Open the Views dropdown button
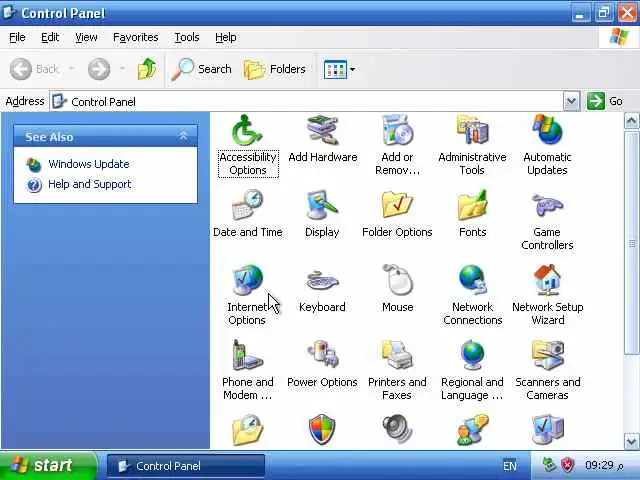This screenshot has width=640, height=480. tap(339, 69)
